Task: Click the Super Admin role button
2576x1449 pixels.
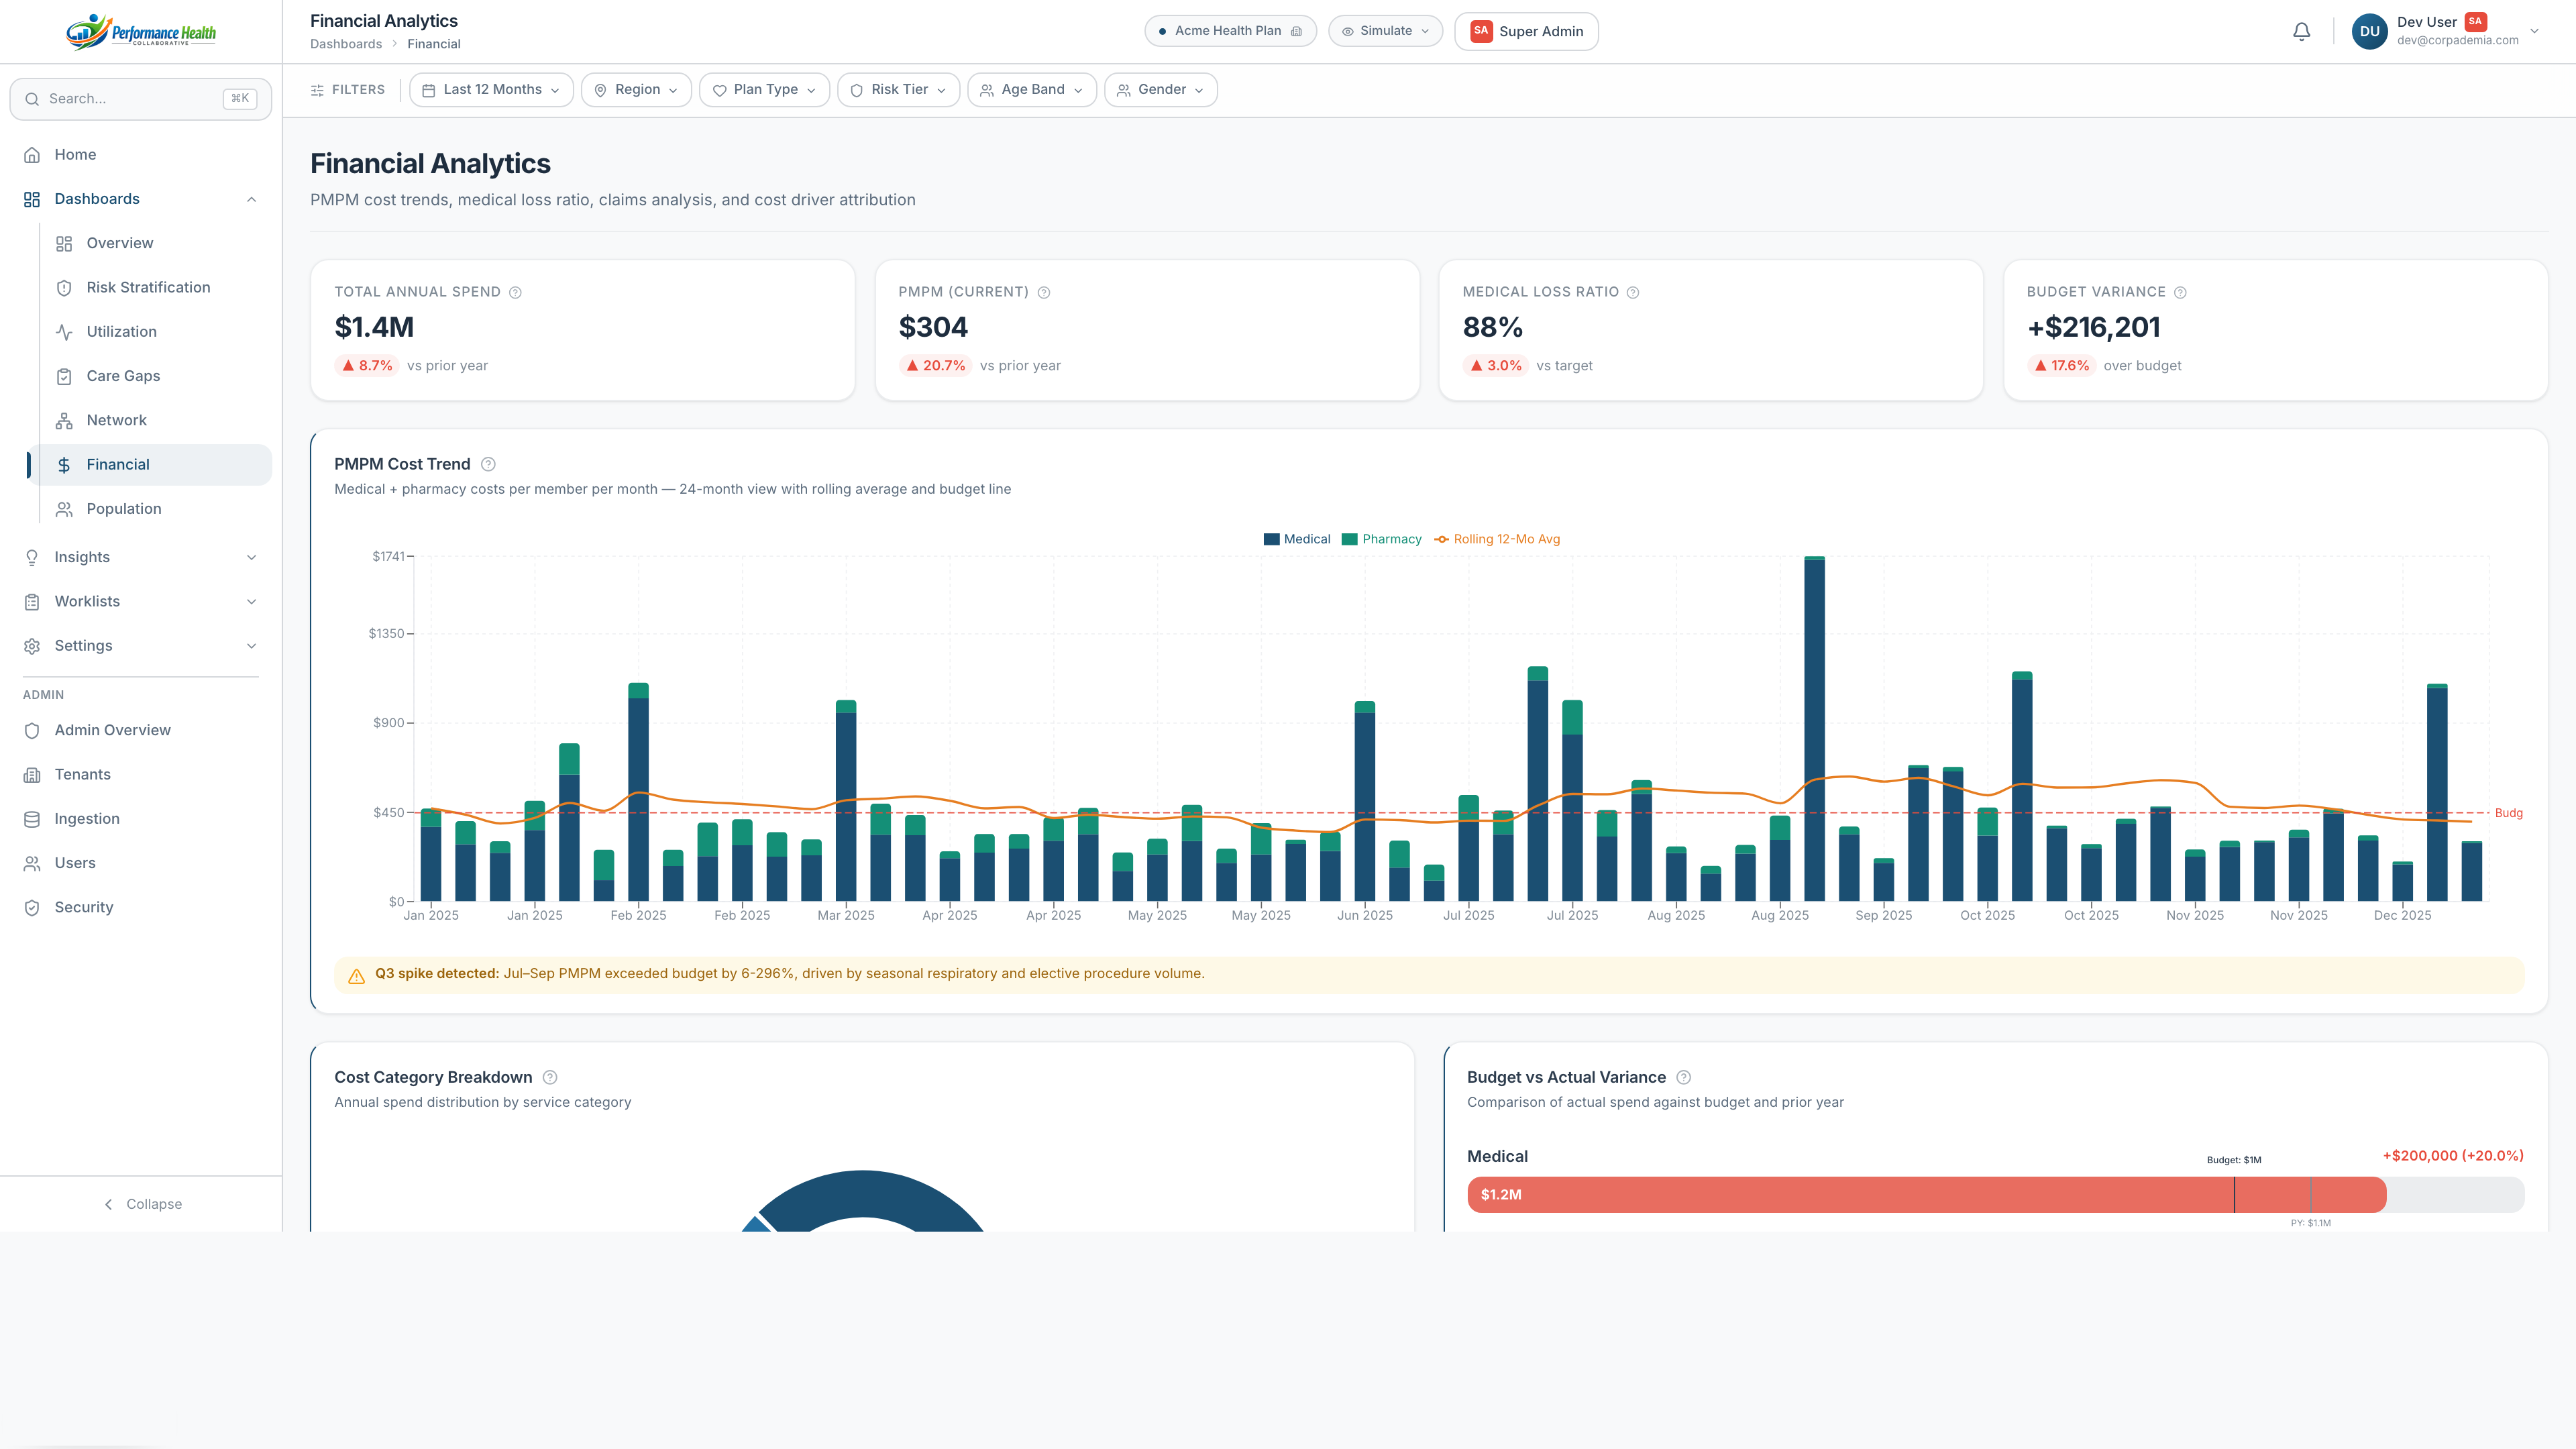Action: point(1526,31)
